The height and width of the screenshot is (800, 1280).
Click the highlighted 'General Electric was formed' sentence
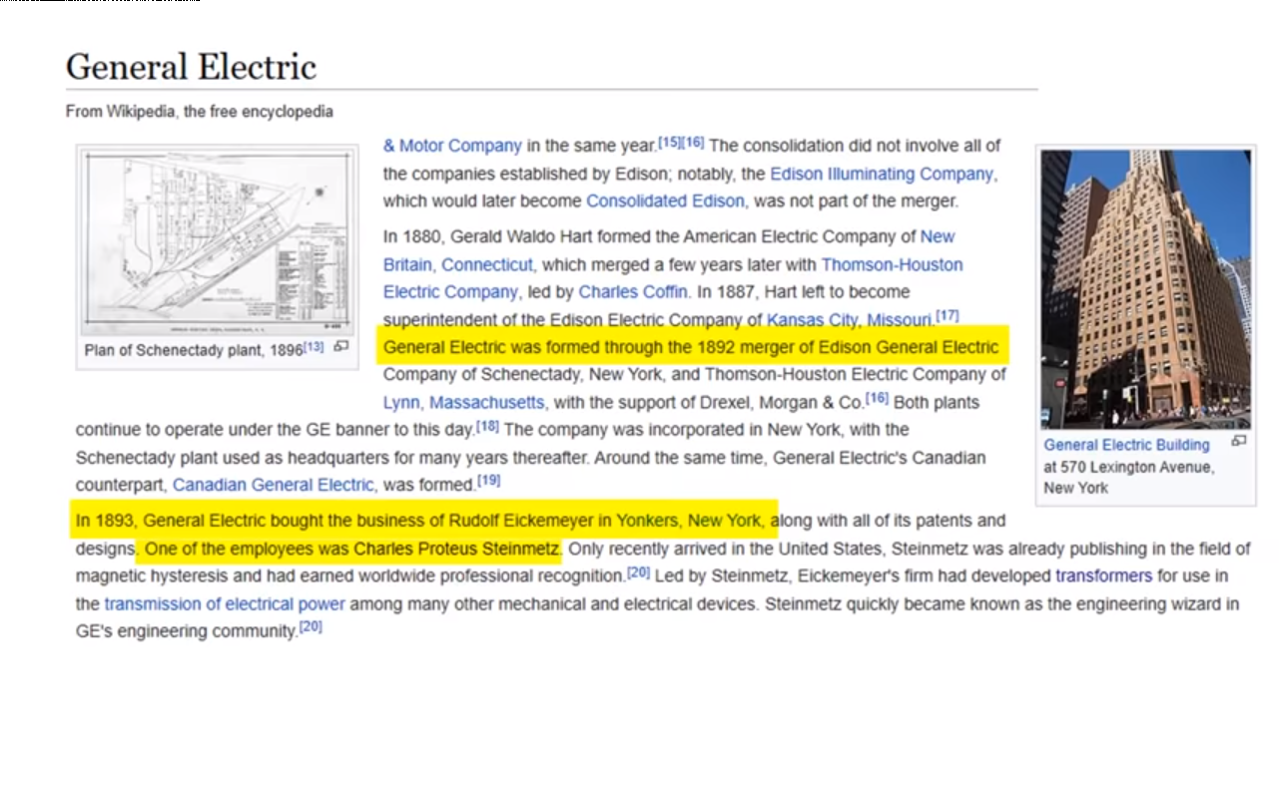click(691, 347)
